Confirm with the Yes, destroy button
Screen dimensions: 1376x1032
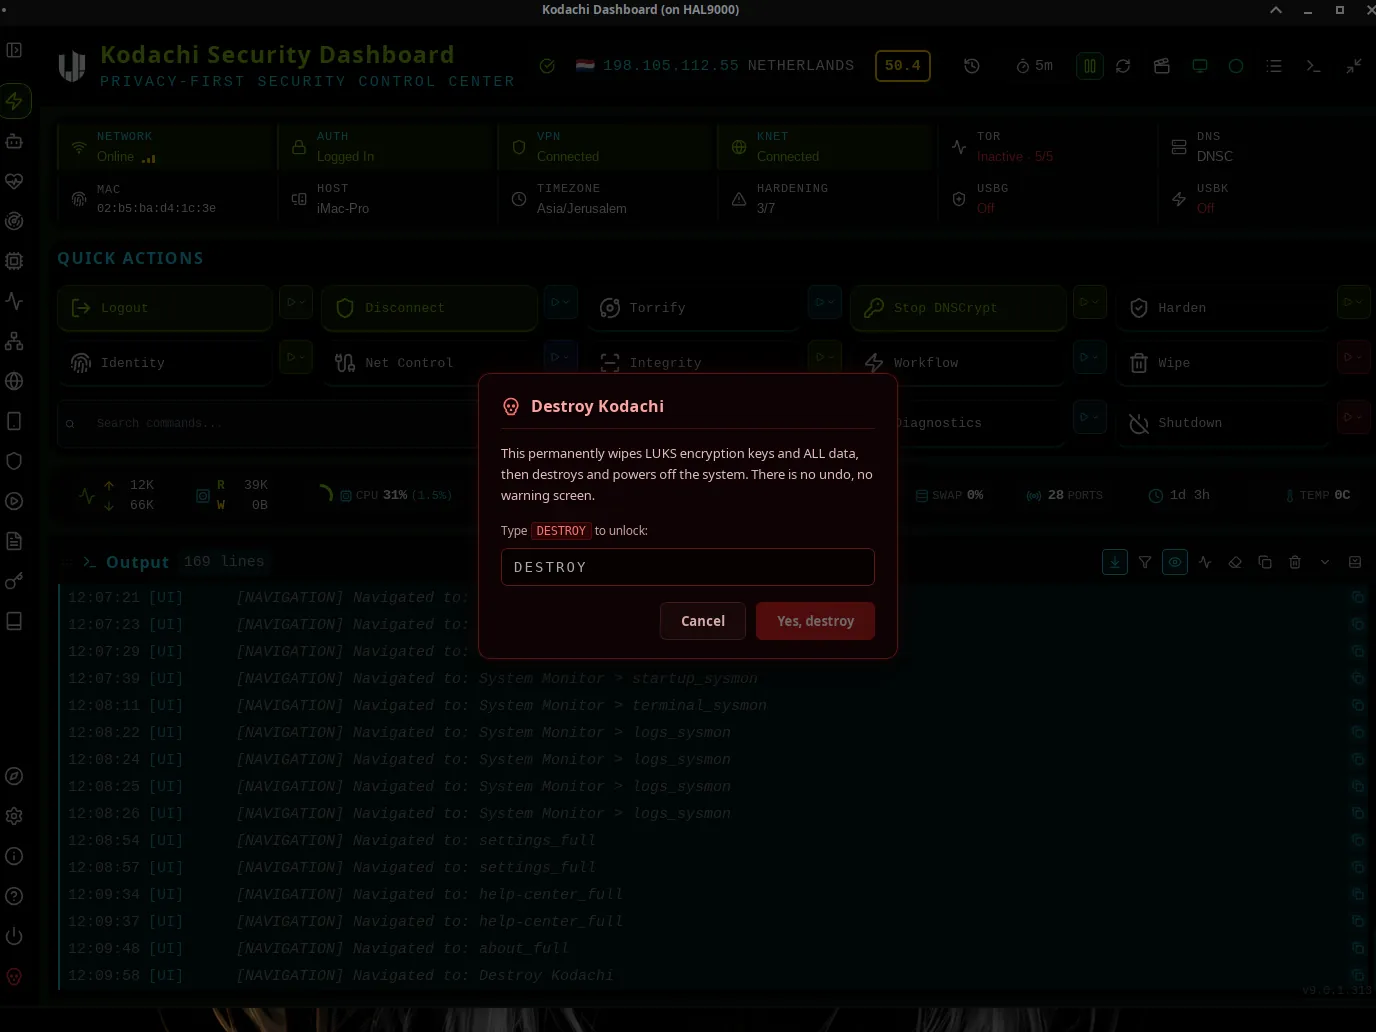click(815, 621)
